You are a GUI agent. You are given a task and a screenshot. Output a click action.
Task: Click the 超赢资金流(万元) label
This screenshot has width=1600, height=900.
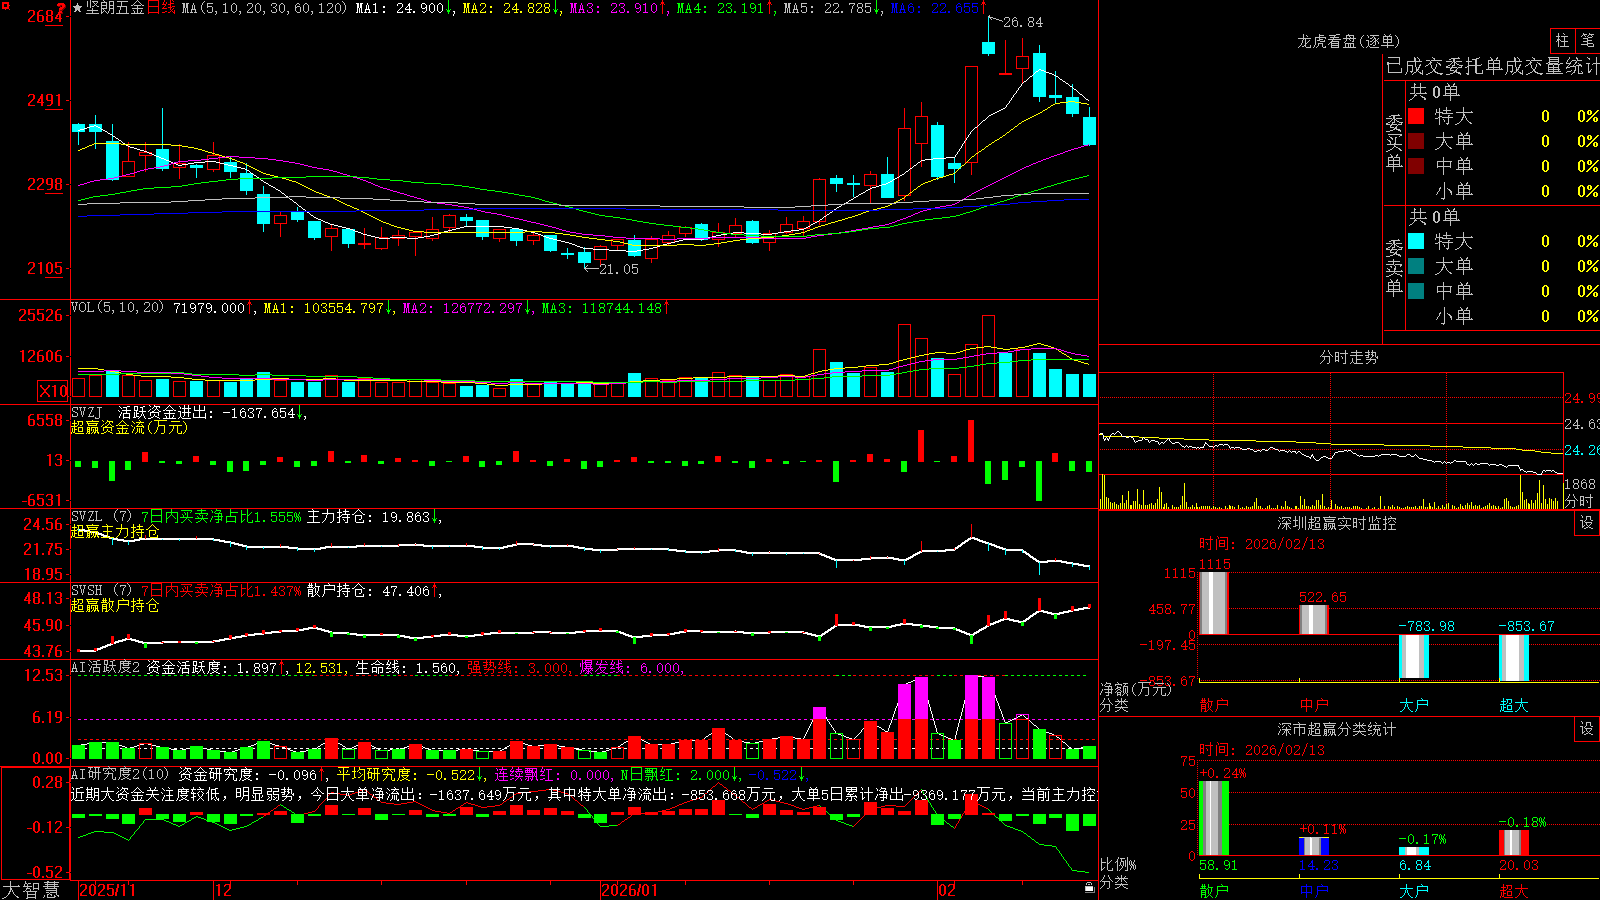[129, 427]
